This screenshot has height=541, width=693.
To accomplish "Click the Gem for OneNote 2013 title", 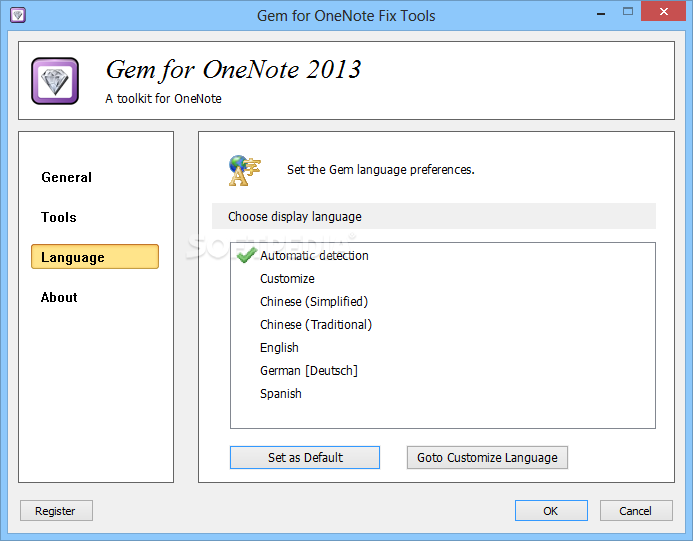I will click(x=233, y=70).
